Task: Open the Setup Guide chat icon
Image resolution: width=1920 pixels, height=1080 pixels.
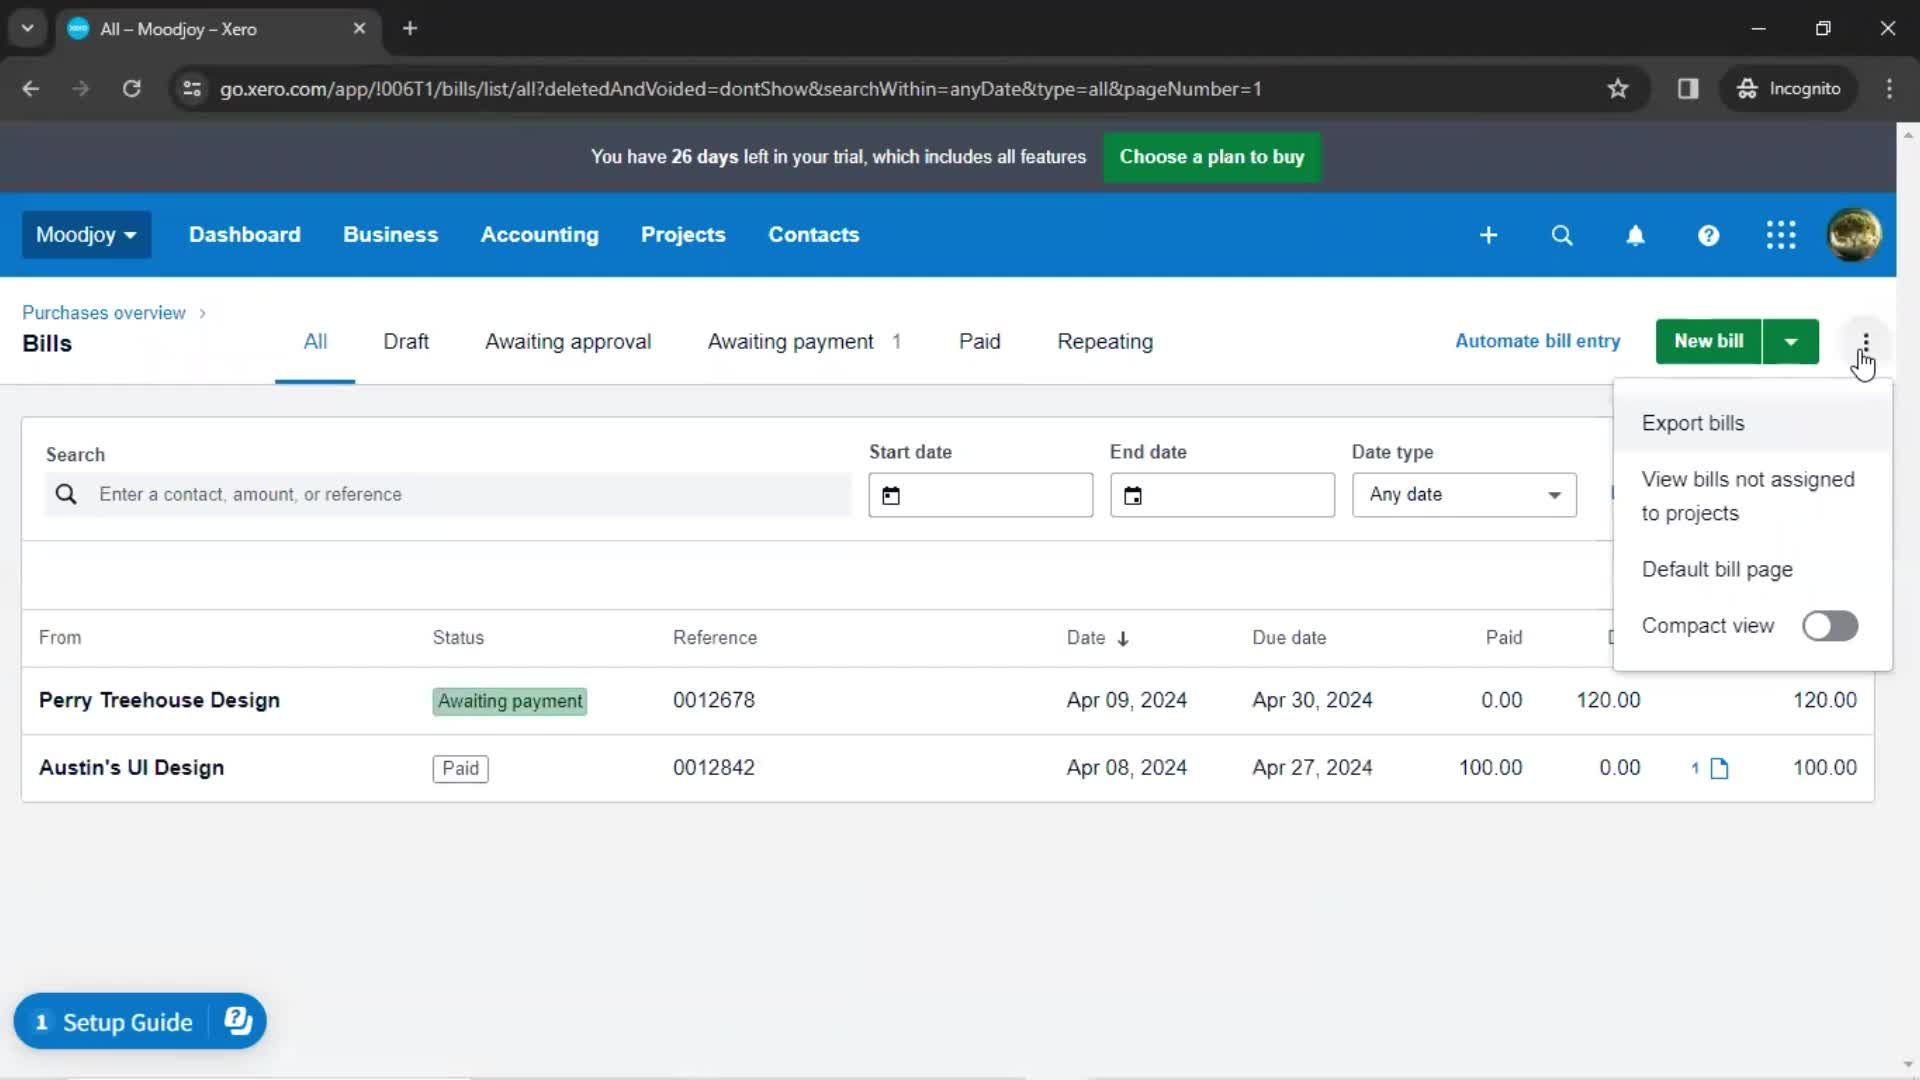Action: [x=238, y=1020]
